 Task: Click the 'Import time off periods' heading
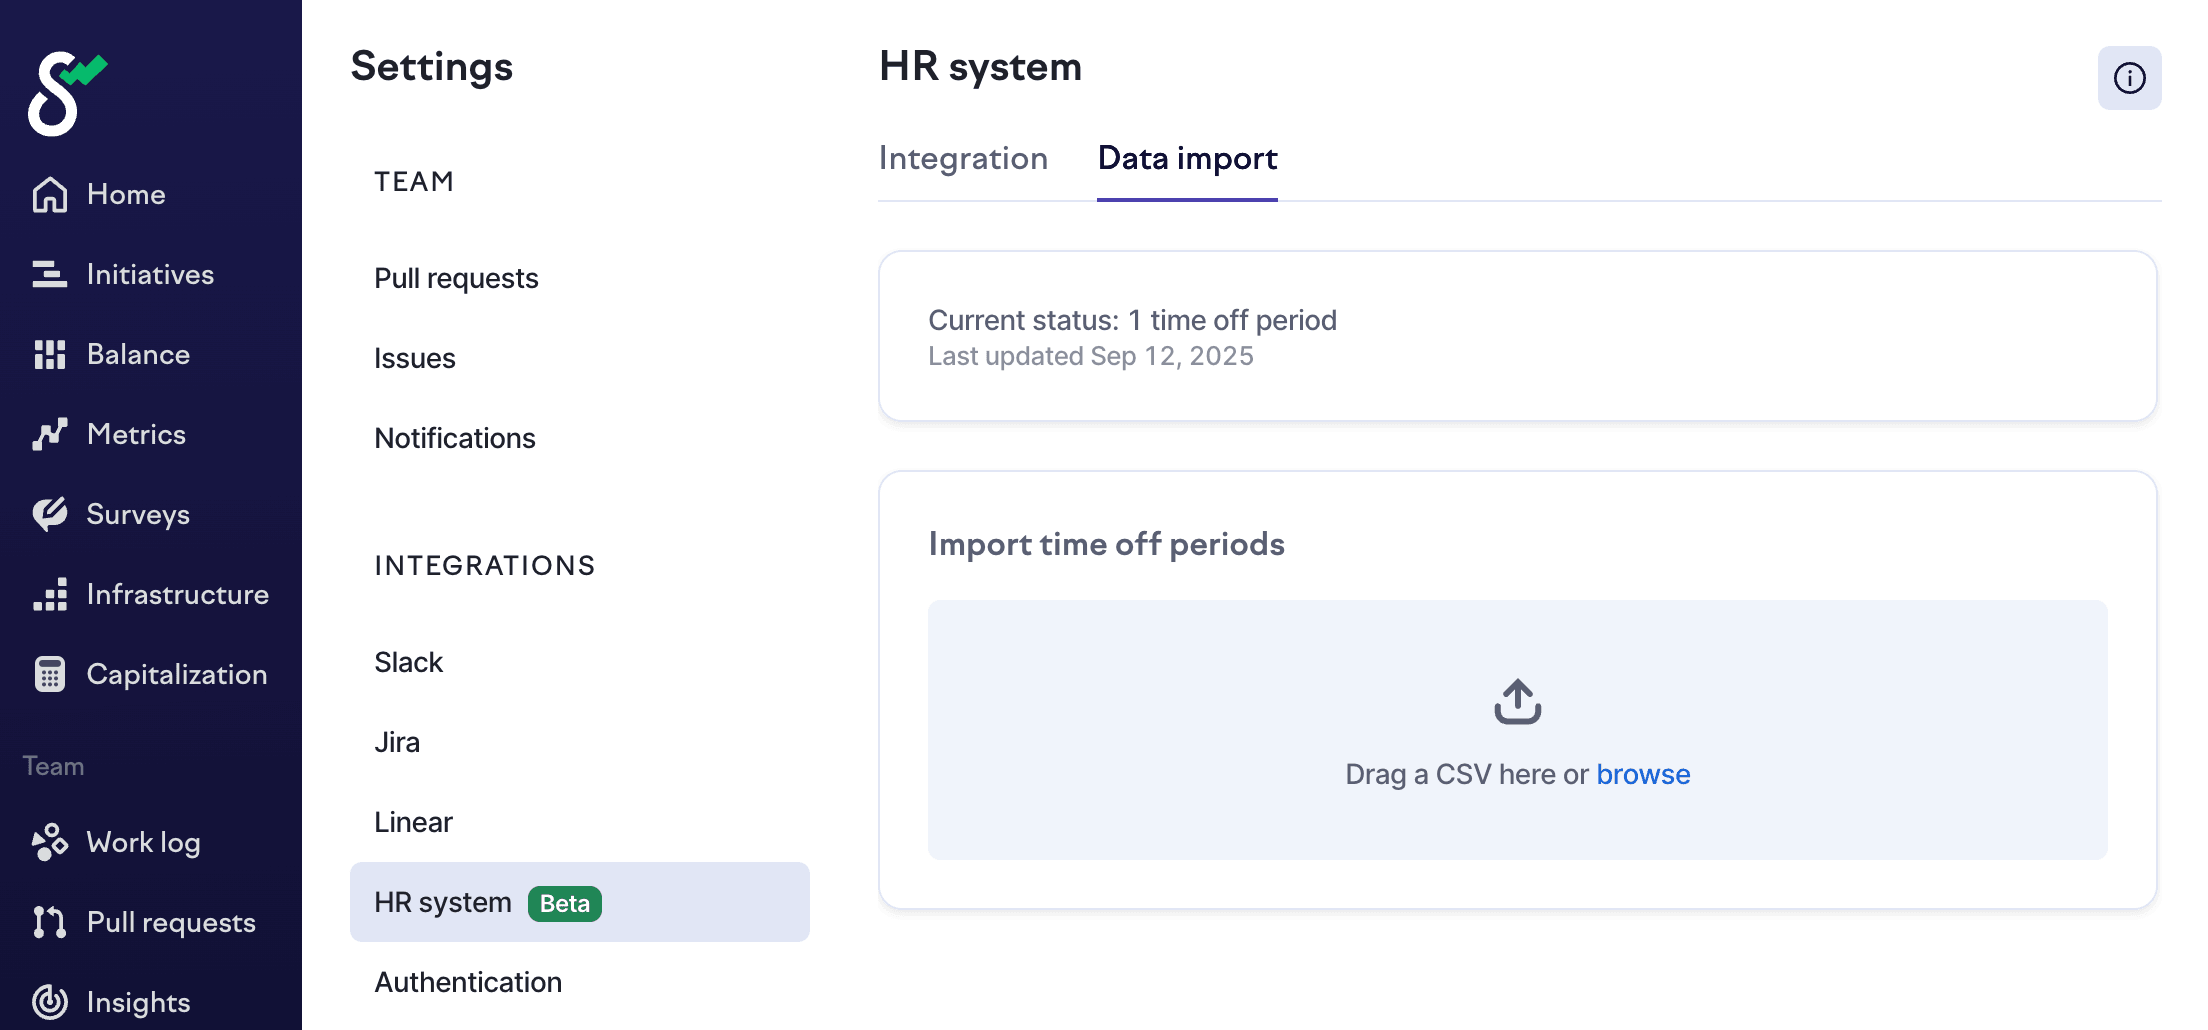(x=1106, y=544)
